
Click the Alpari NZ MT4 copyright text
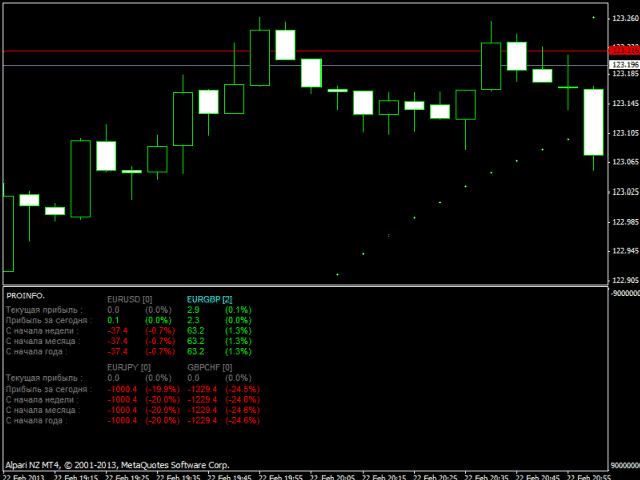(117, 465)
